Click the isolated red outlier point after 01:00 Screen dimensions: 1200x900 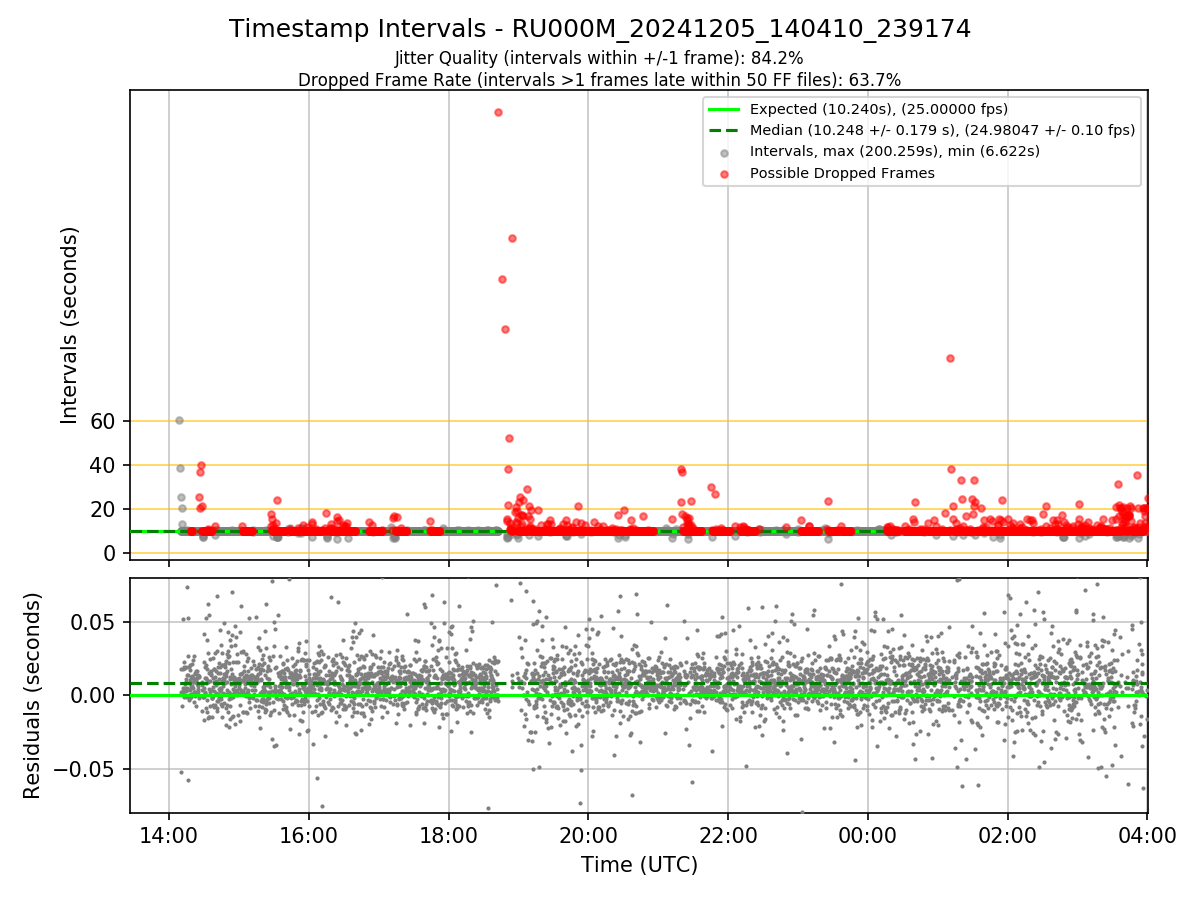pyautogui.click(x=950, y=358)
